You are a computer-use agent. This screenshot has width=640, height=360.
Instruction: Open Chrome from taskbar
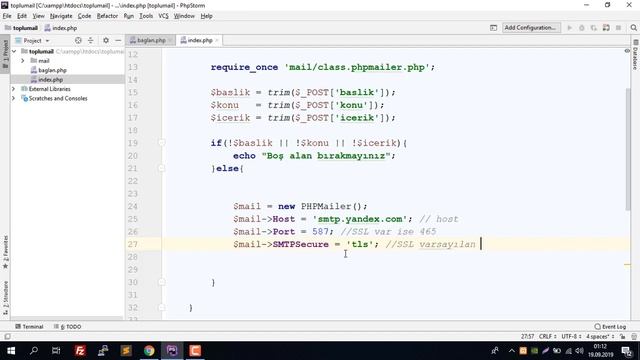[149, 351]
